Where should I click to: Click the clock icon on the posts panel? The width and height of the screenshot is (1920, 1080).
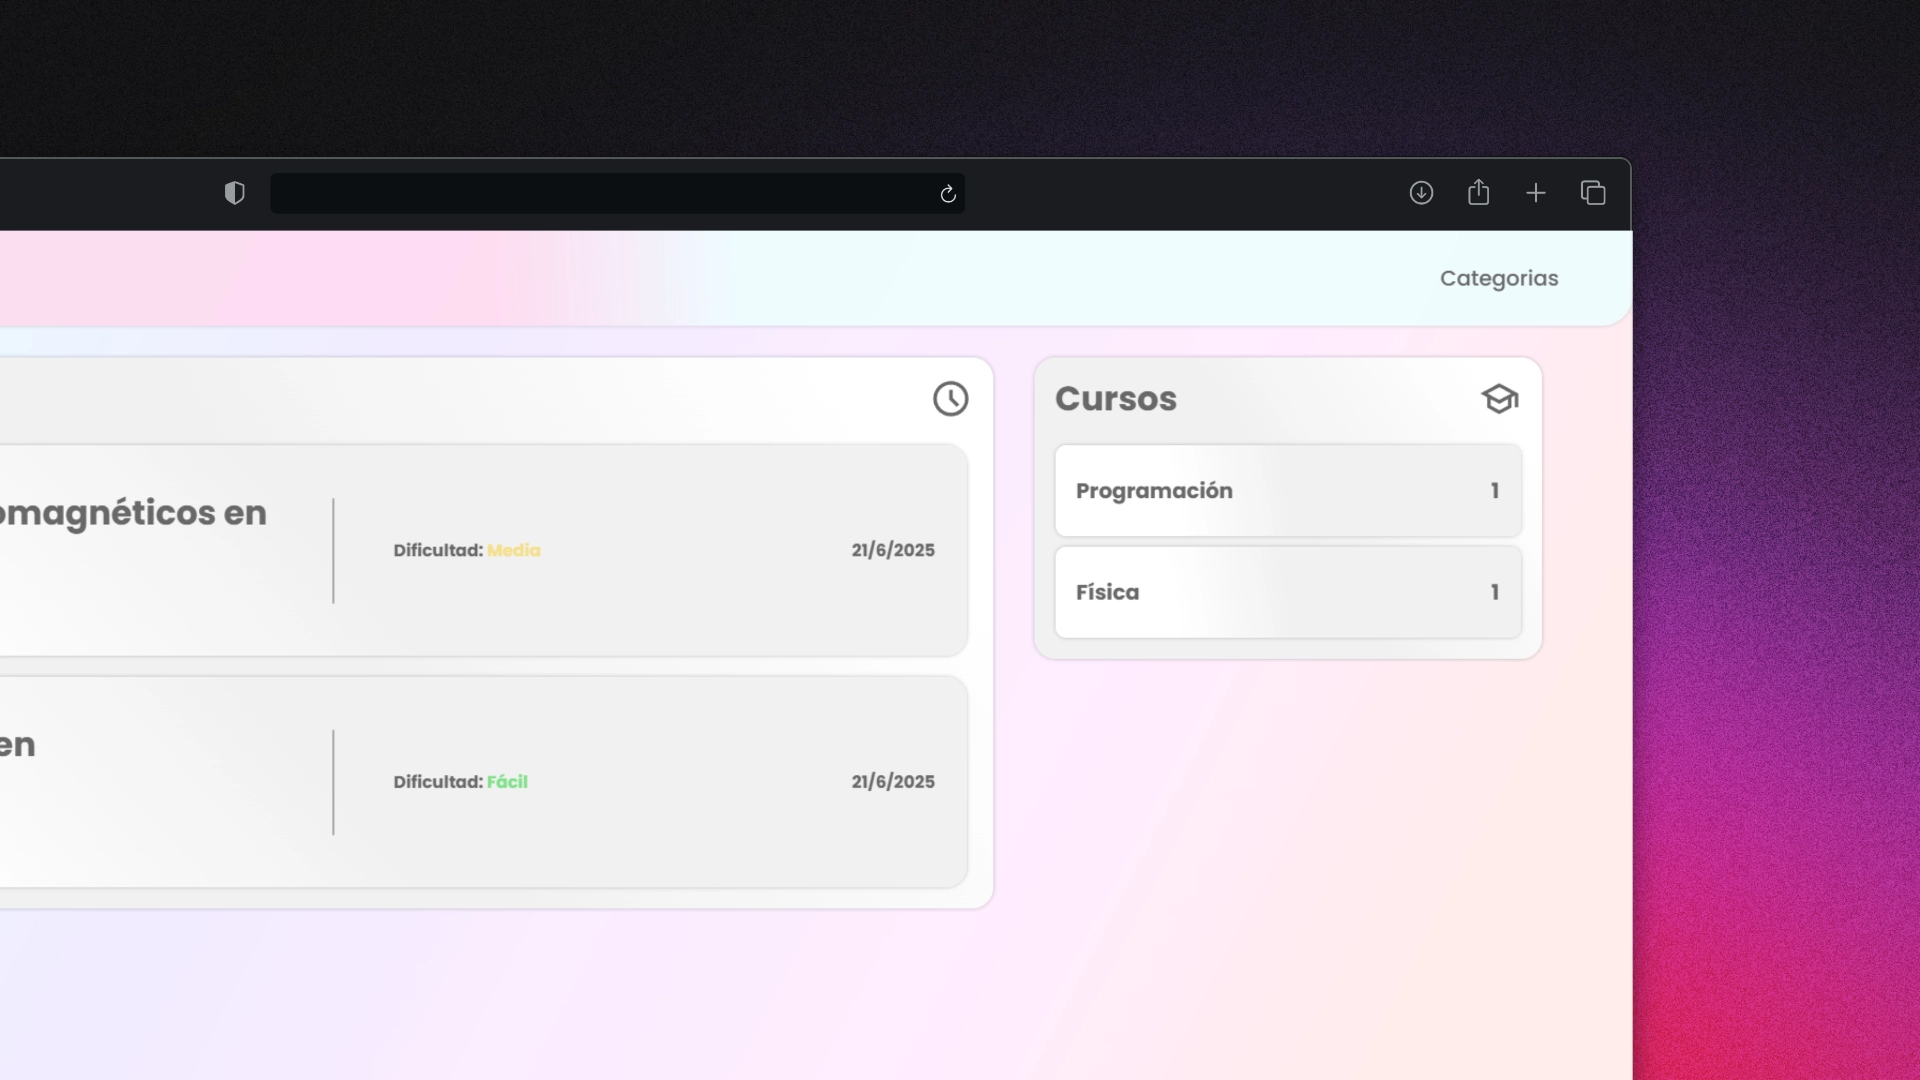pyautogui.click(x=951, y=398)
